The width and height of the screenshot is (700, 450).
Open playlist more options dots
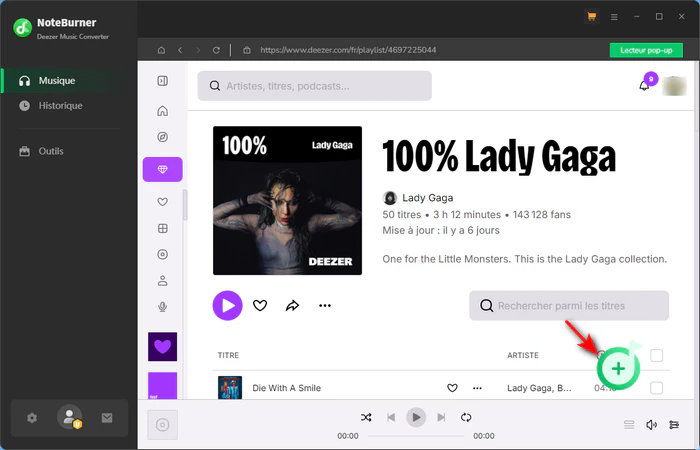tap(325, 306)
